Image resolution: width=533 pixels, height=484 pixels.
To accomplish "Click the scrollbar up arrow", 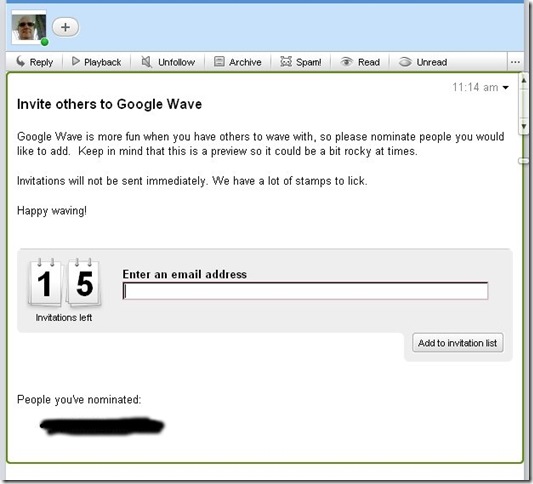I will click(x=524, y=80).
